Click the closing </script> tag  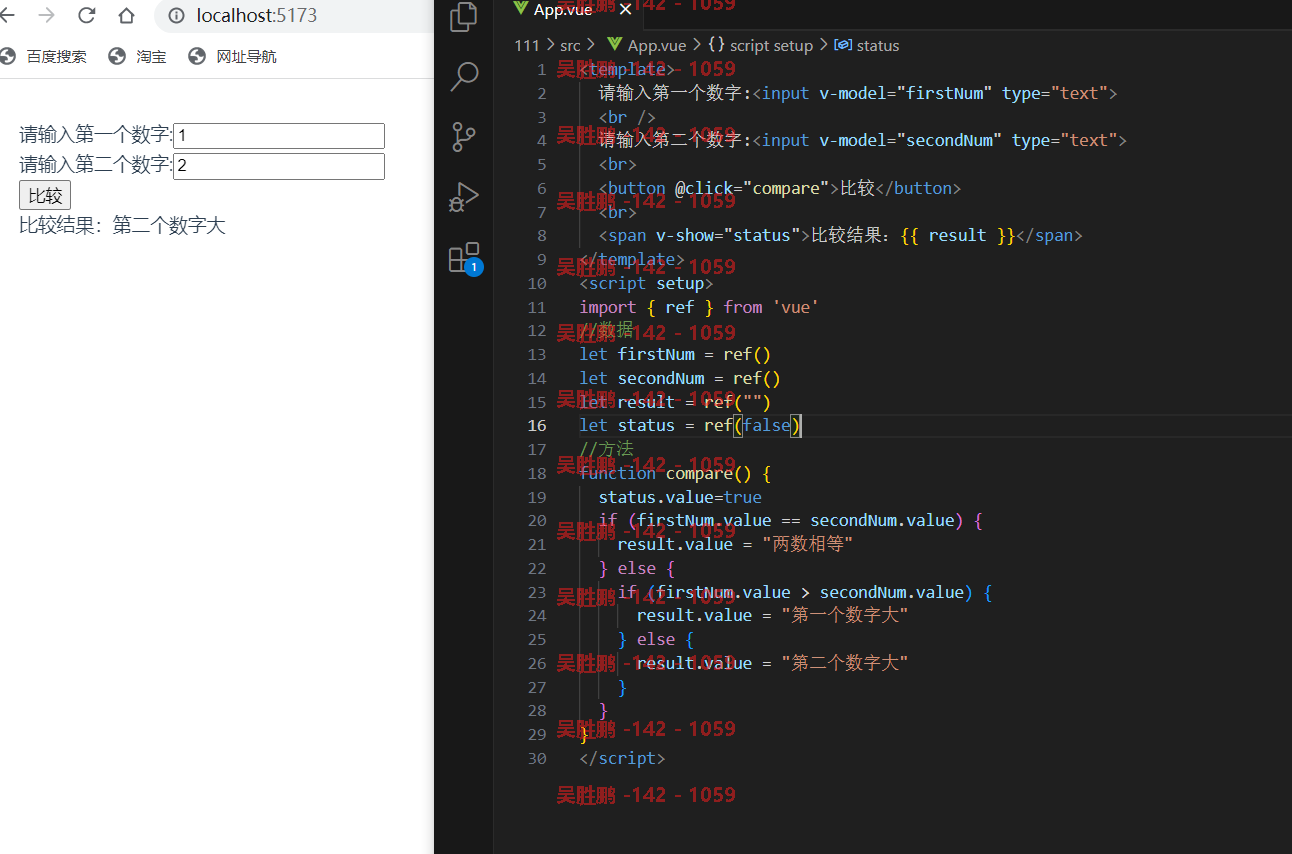coord(622,759)
